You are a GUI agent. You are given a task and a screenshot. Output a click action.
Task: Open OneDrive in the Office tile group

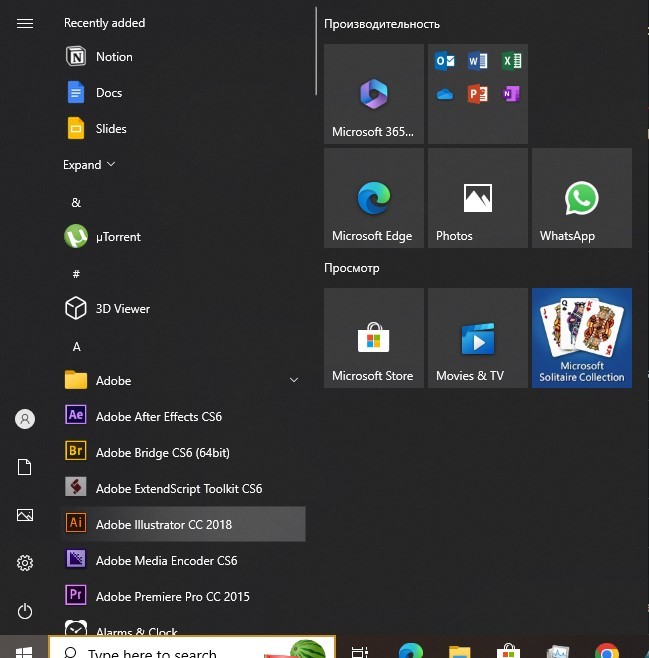(445, 94)
